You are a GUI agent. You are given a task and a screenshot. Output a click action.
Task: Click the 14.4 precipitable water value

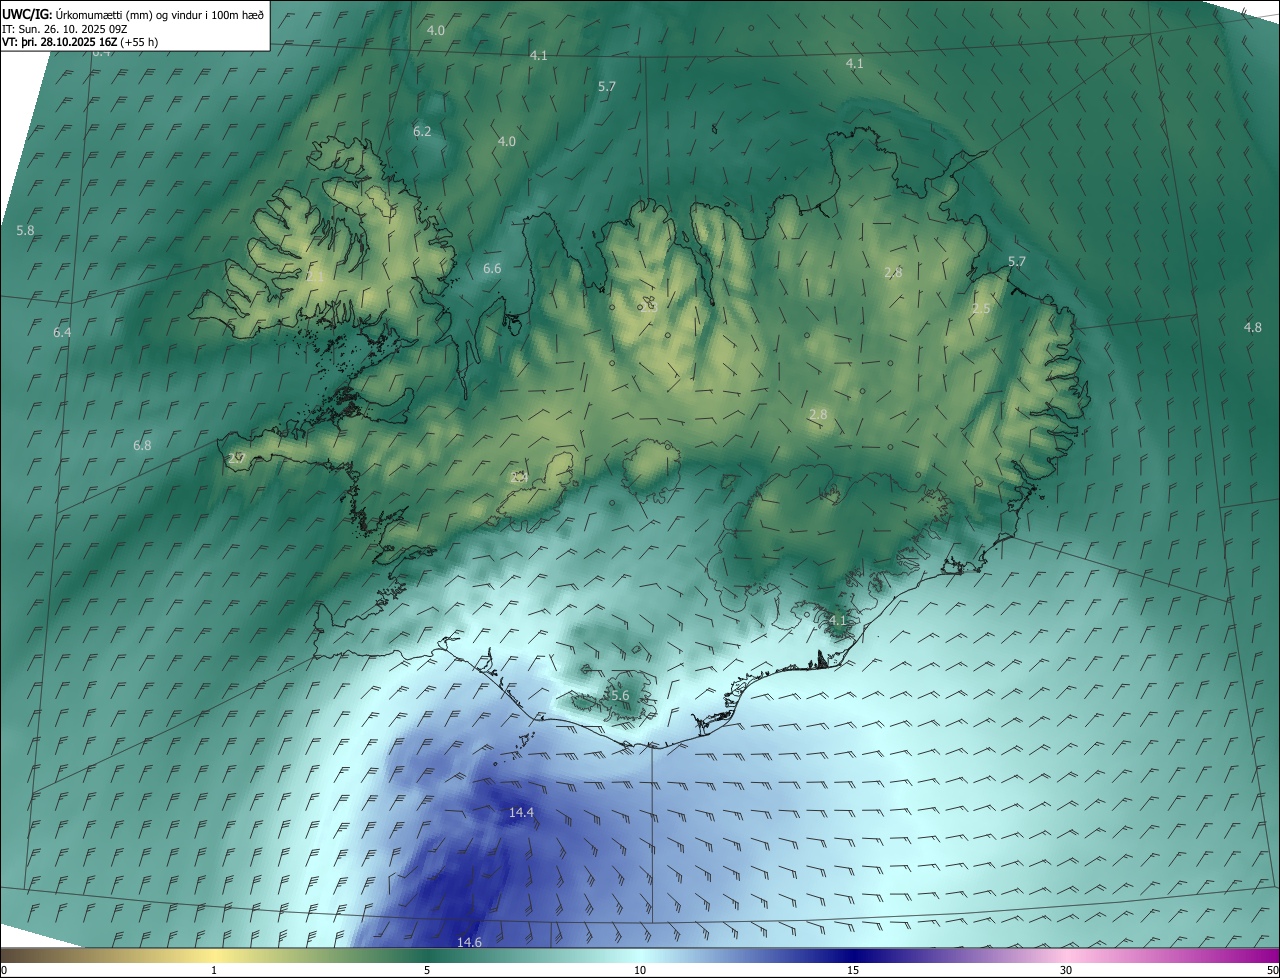(x=521, y=813)
